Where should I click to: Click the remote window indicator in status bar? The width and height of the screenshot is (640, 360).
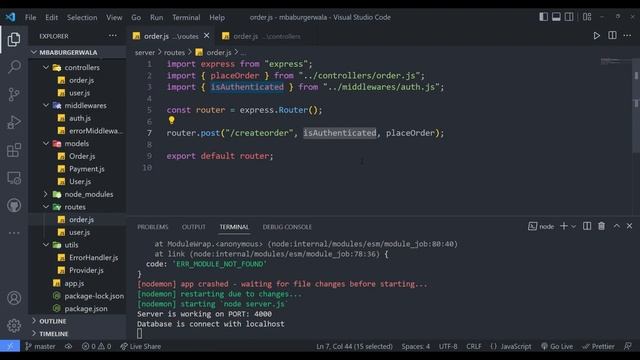[10, 346]
